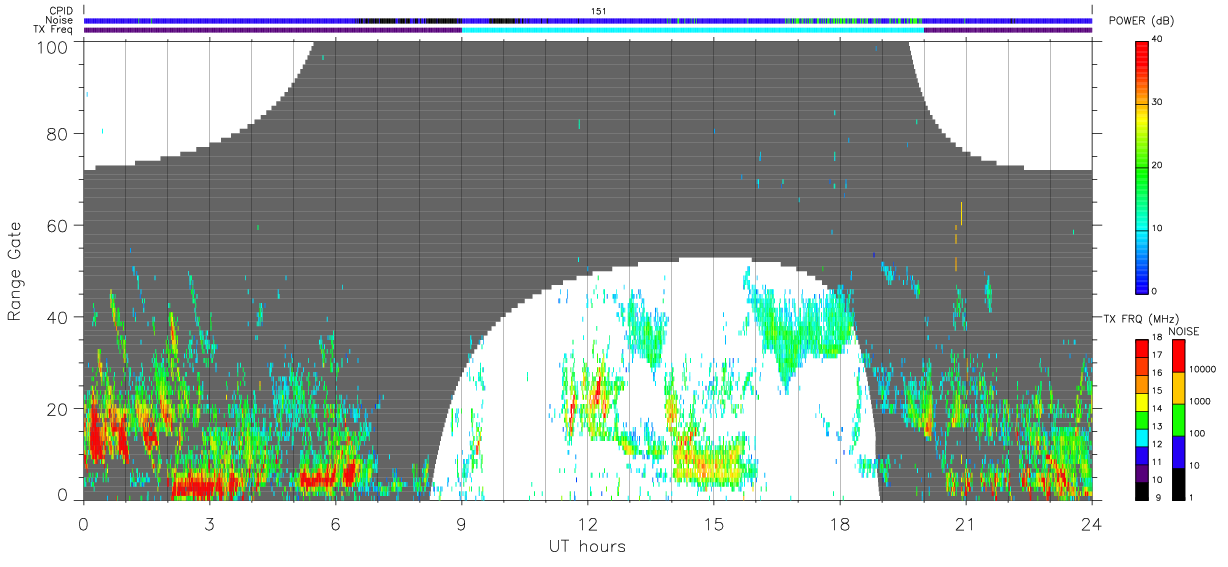The height and width of the screenshot is (567, 1228).
Task: Click the 18 tick on UT hours axis
Action: [839, 524]
